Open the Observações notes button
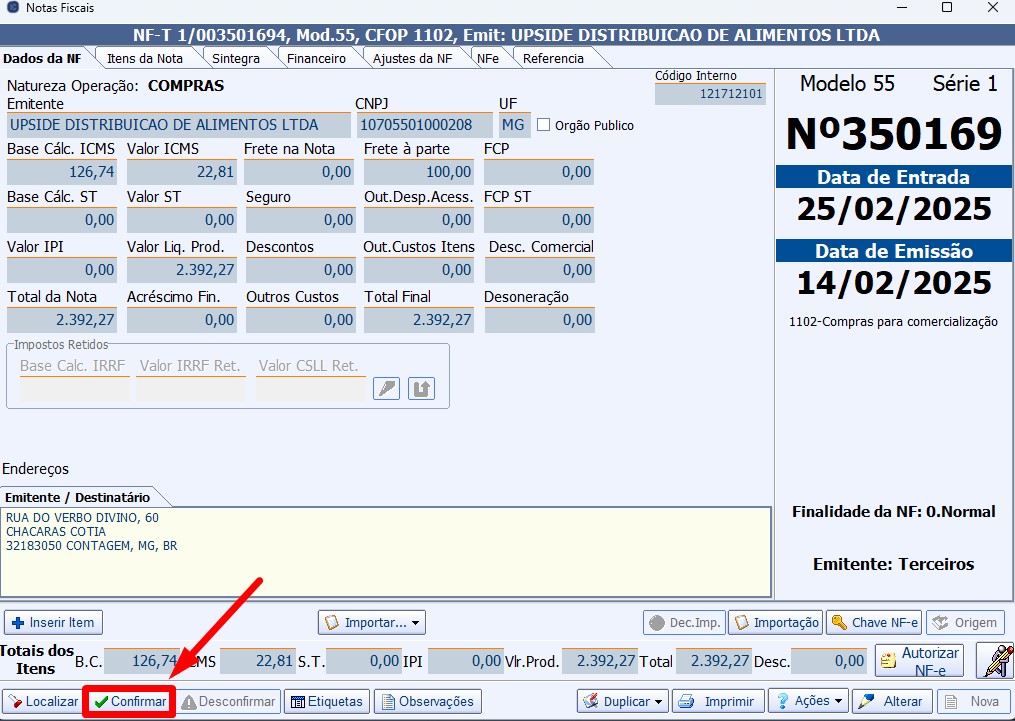 [x=427, y=701]
